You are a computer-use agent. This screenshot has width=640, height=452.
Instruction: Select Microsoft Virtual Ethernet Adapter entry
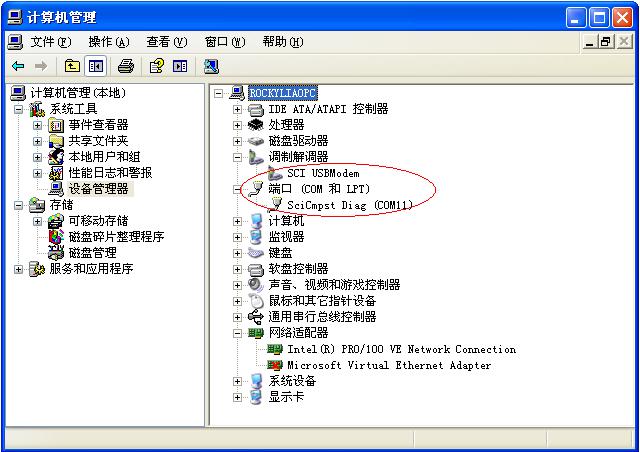click(389, 365)
